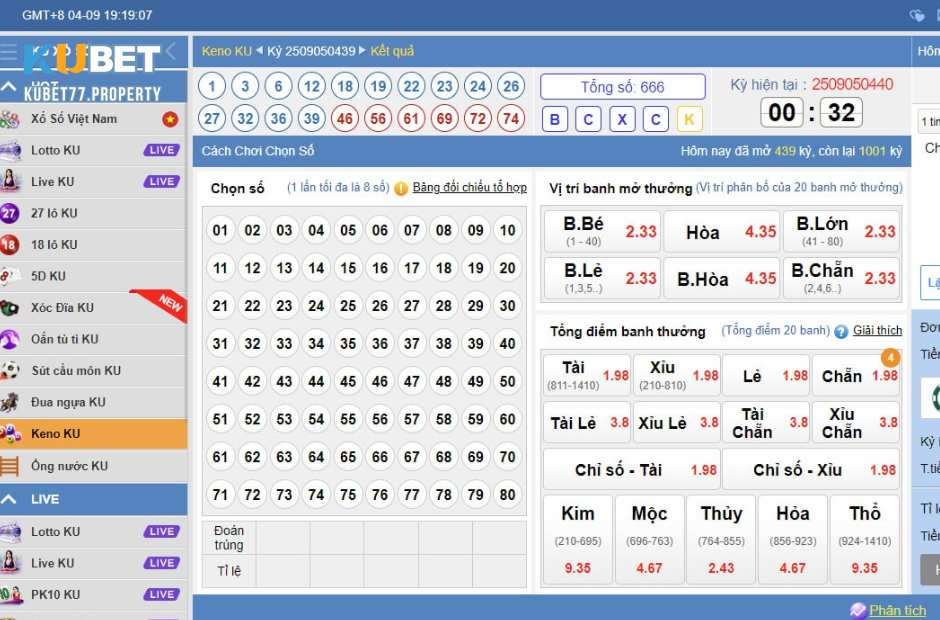Bet on B.Bé (1-40) at 2.33
Viewport: 940px width, 620px height.
602,231
